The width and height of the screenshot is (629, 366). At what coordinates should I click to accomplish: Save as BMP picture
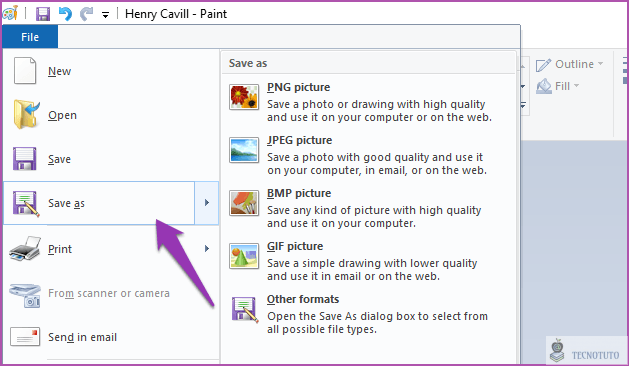point(368,208)
